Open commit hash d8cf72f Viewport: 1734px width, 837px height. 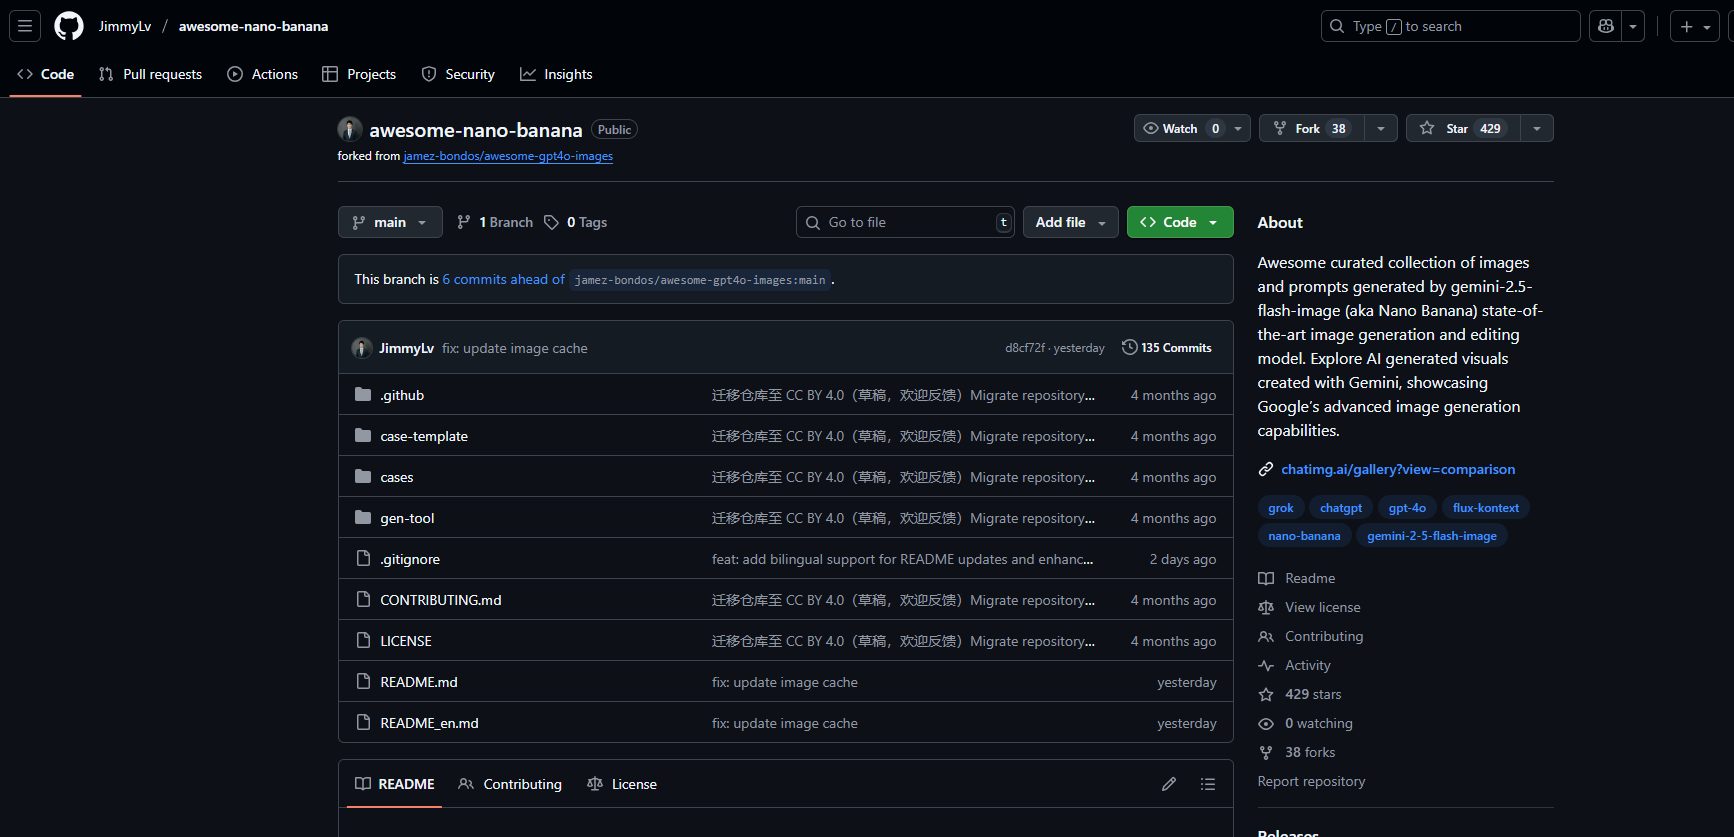point(1025,348)
